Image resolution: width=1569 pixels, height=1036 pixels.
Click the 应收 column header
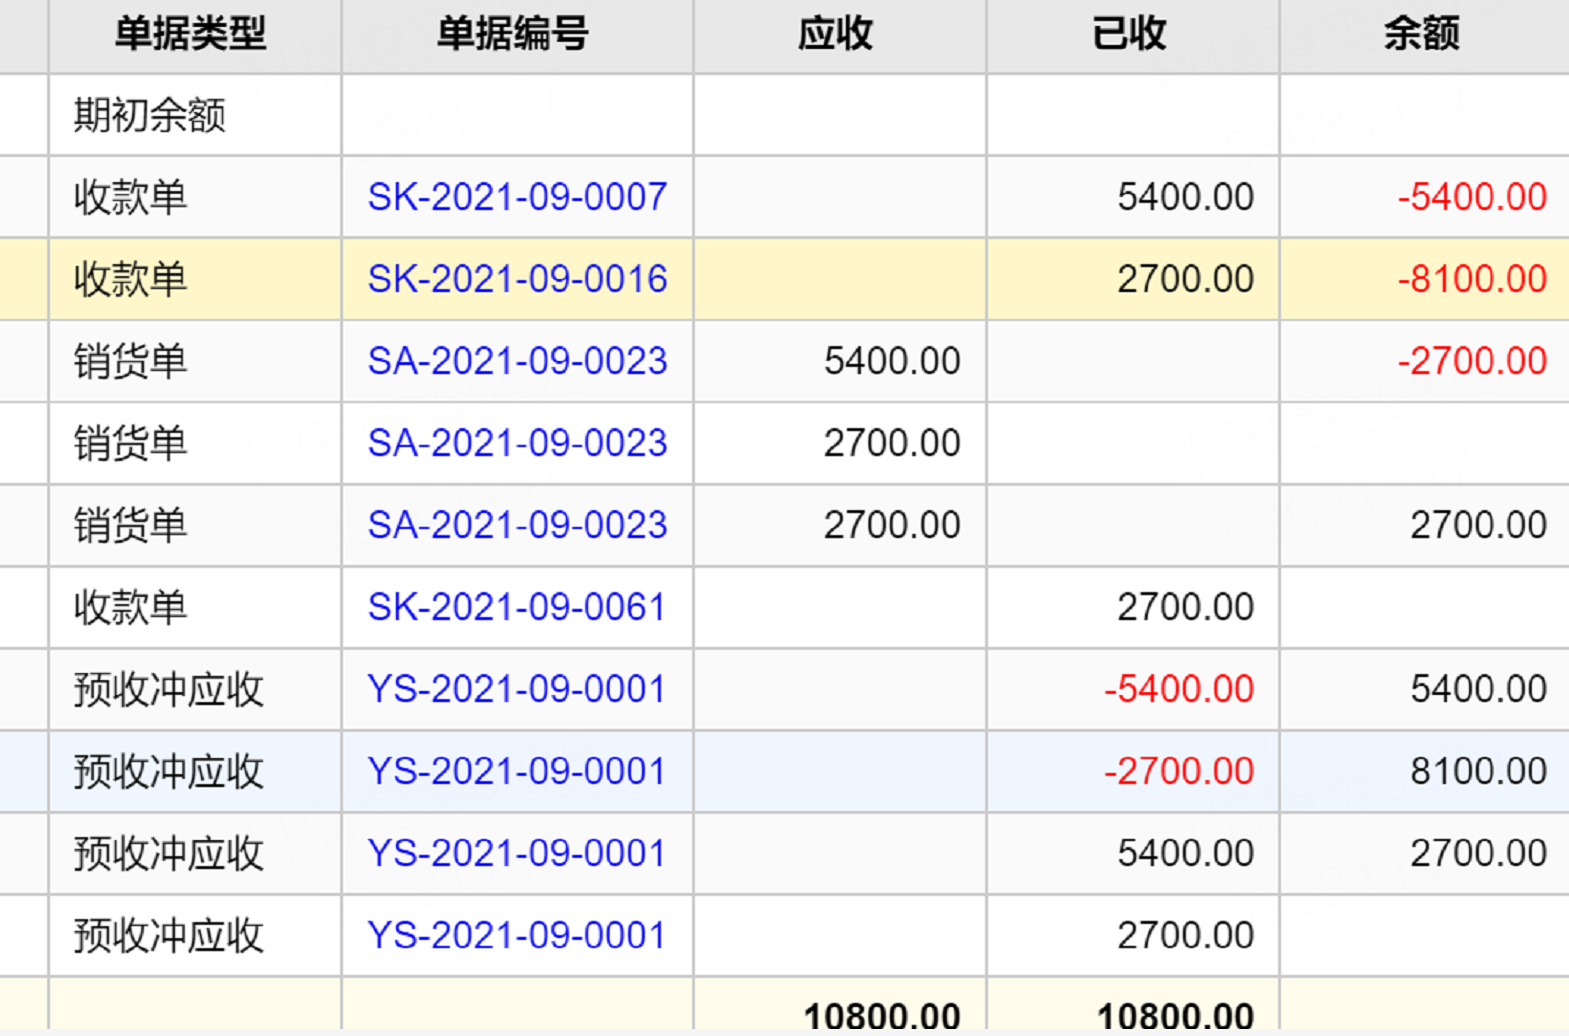[836, 34]
